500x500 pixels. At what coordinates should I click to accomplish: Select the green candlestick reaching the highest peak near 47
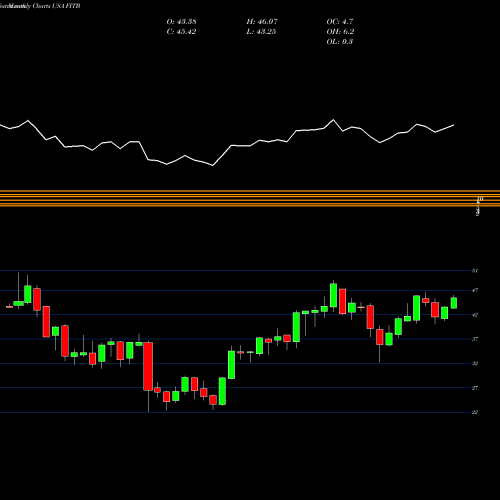tap(333, 295)
